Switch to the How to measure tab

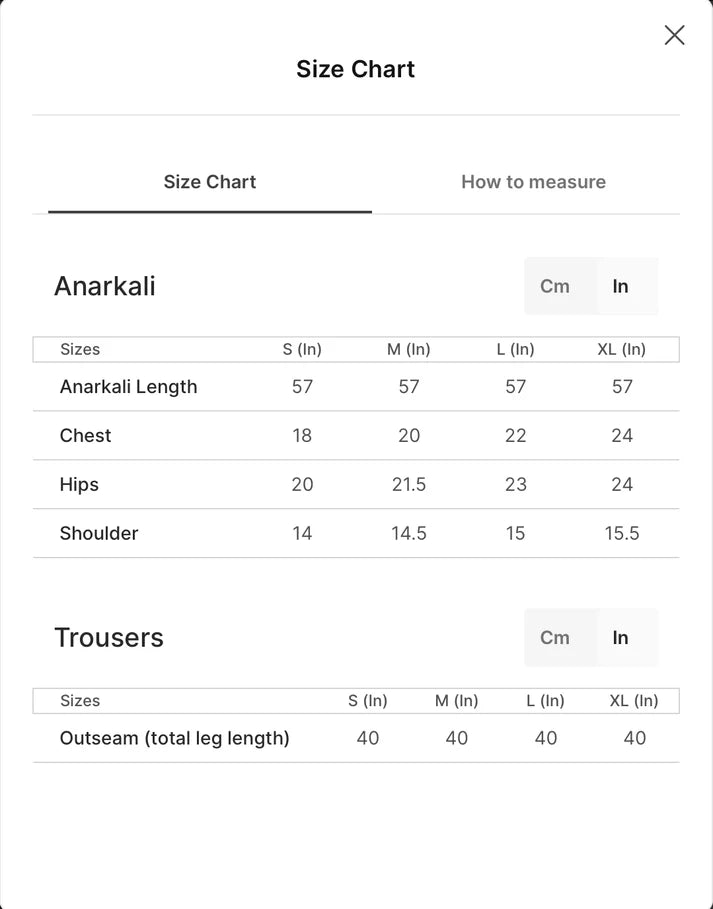[x=533, y=182]
